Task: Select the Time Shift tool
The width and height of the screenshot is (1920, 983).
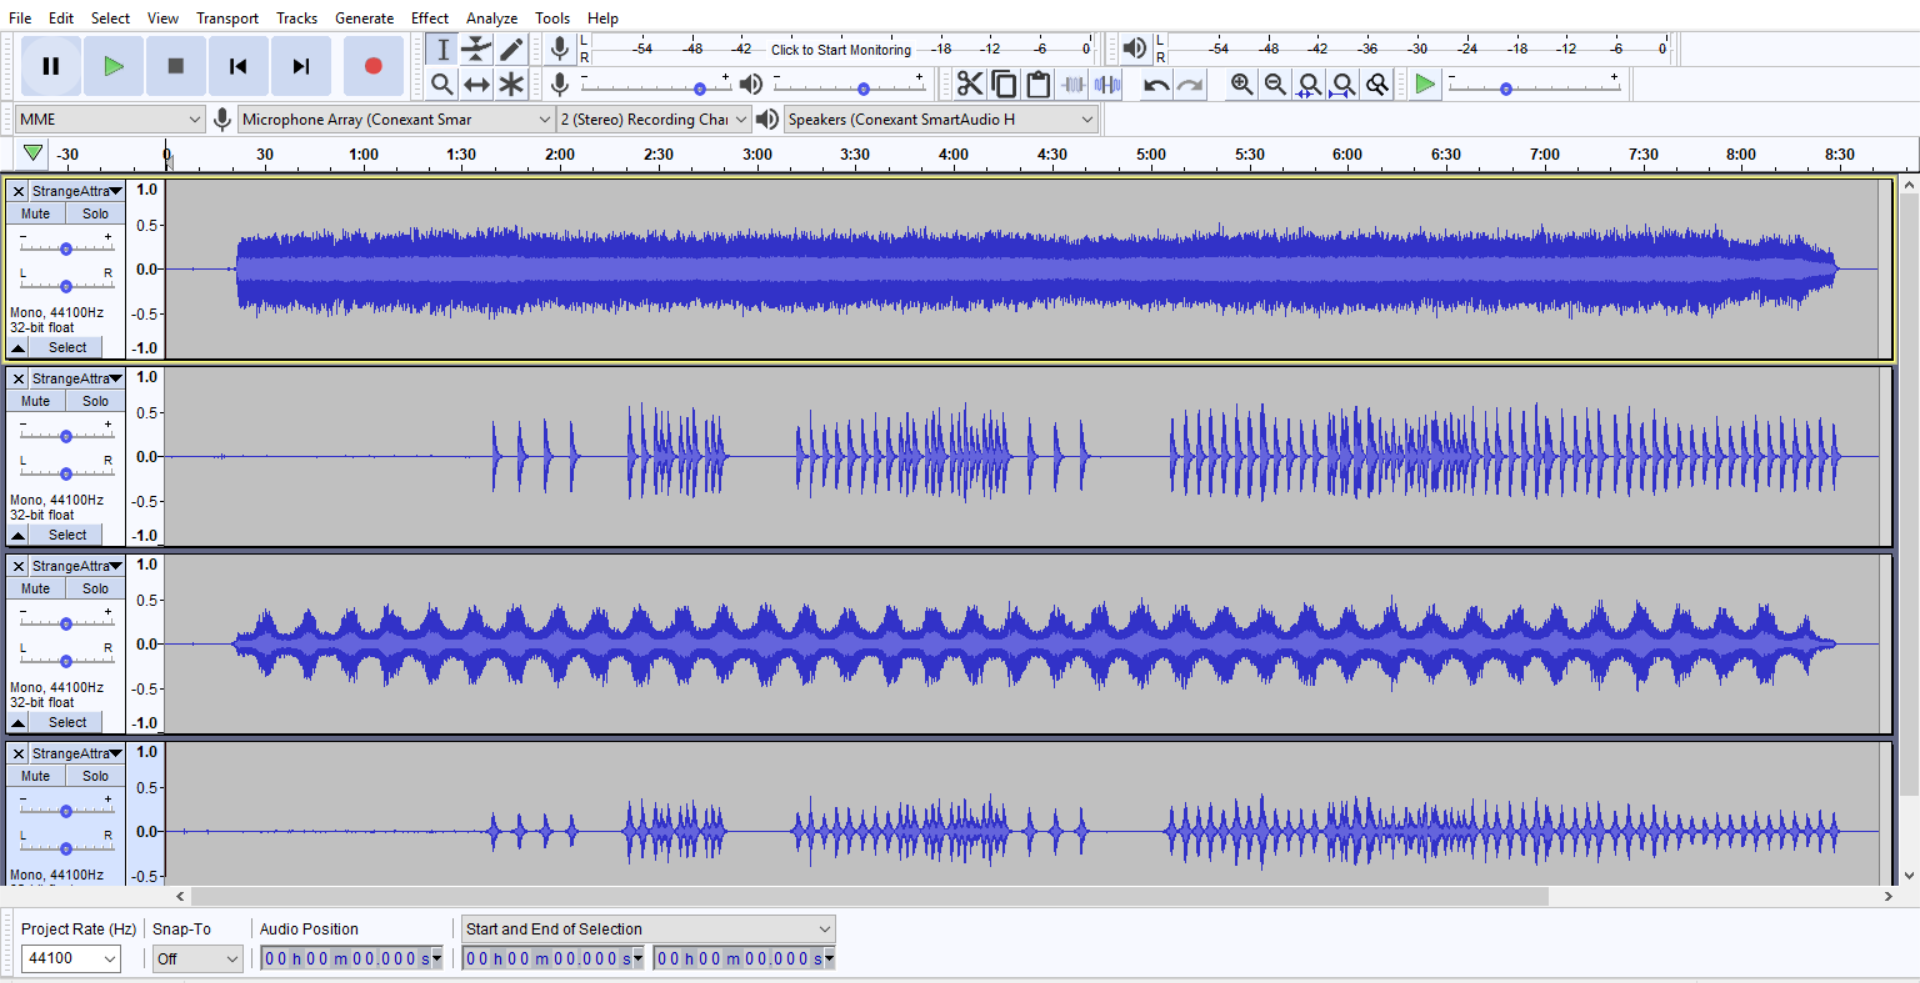Action: pos(477,84)
